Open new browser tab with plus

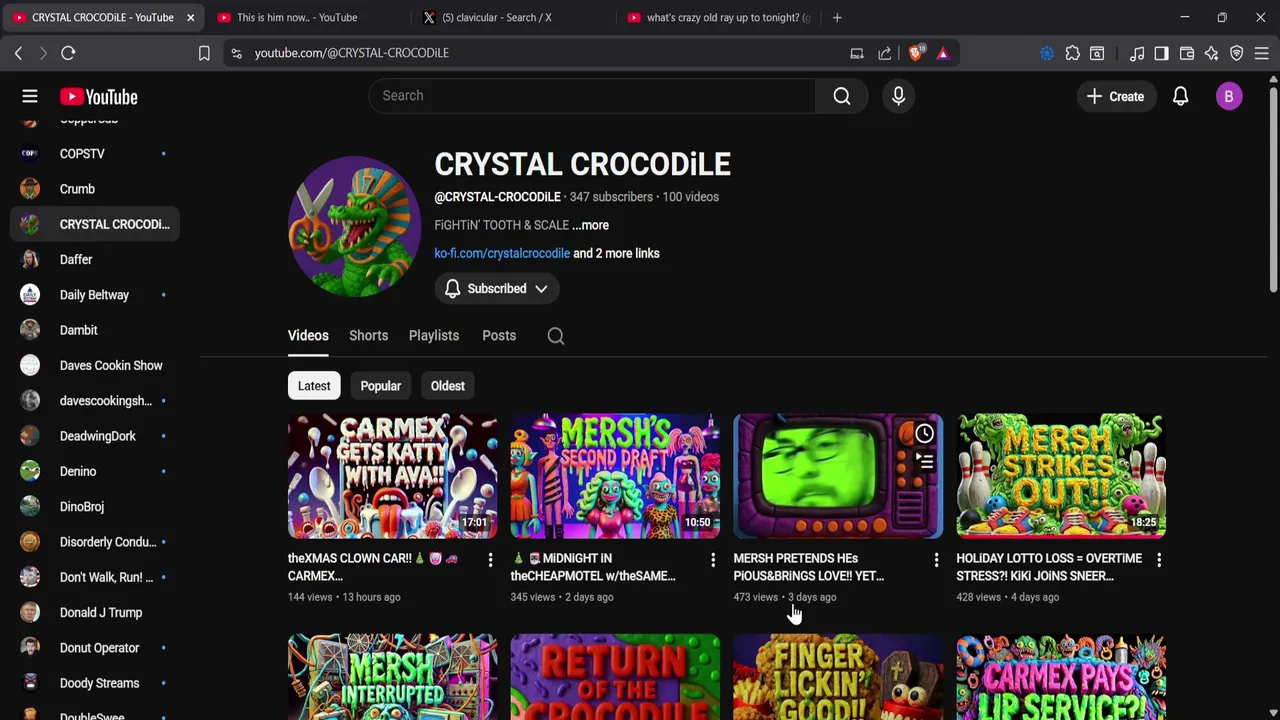[837, 17]
